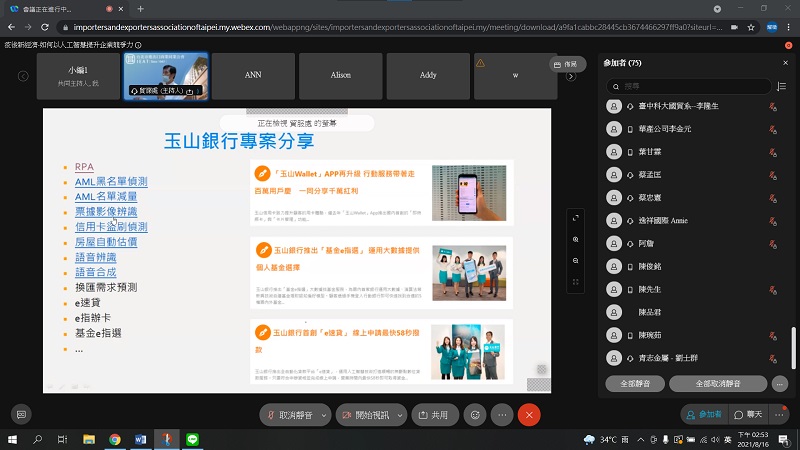Show hidden tray icons chevron
Screen dimensions: 800x450
641,439
